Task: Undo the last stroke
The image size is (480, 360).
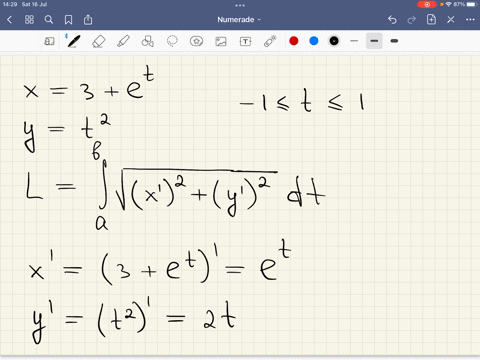Action: (392, 20)
